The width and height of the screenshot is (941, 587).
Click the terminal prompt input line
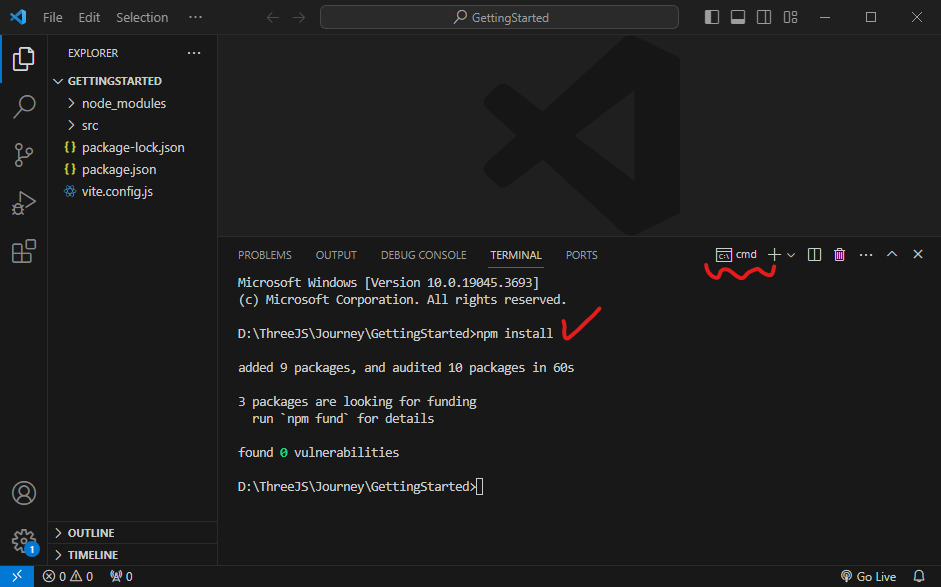click(x=360, y=487)
